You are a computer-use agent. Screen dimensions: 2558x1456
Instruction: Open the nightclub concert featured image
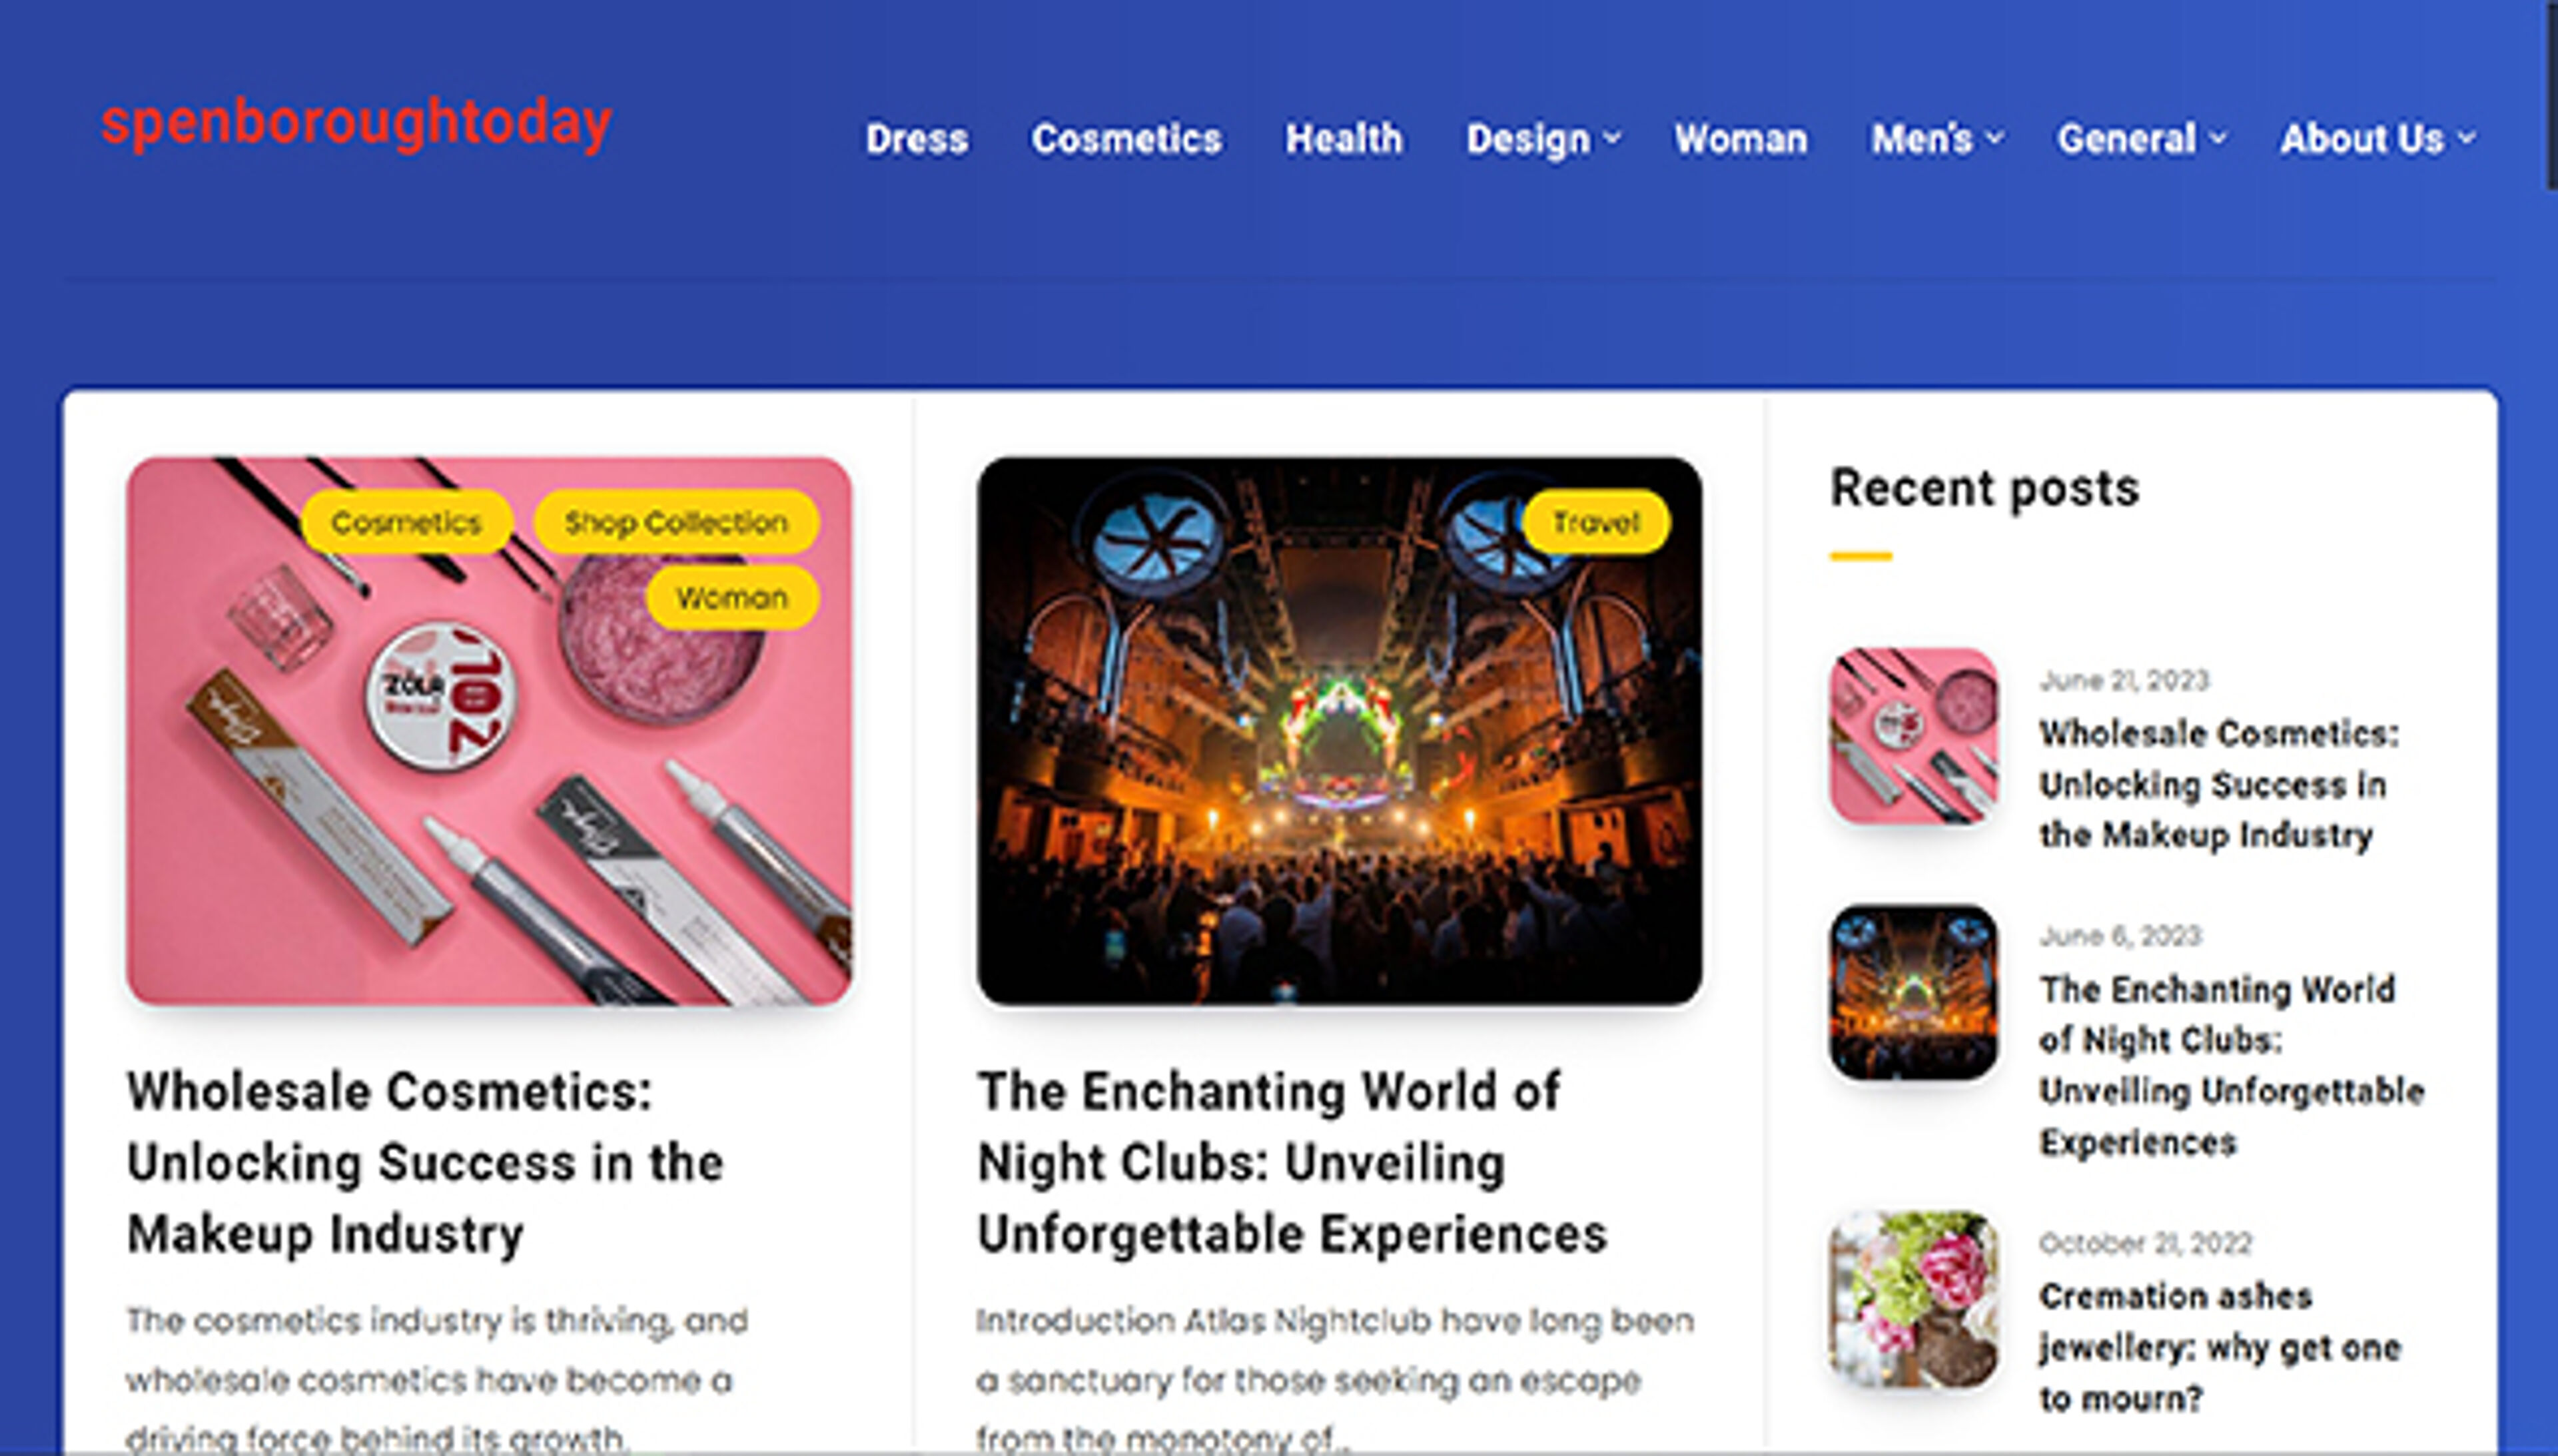pos(1339,731)
